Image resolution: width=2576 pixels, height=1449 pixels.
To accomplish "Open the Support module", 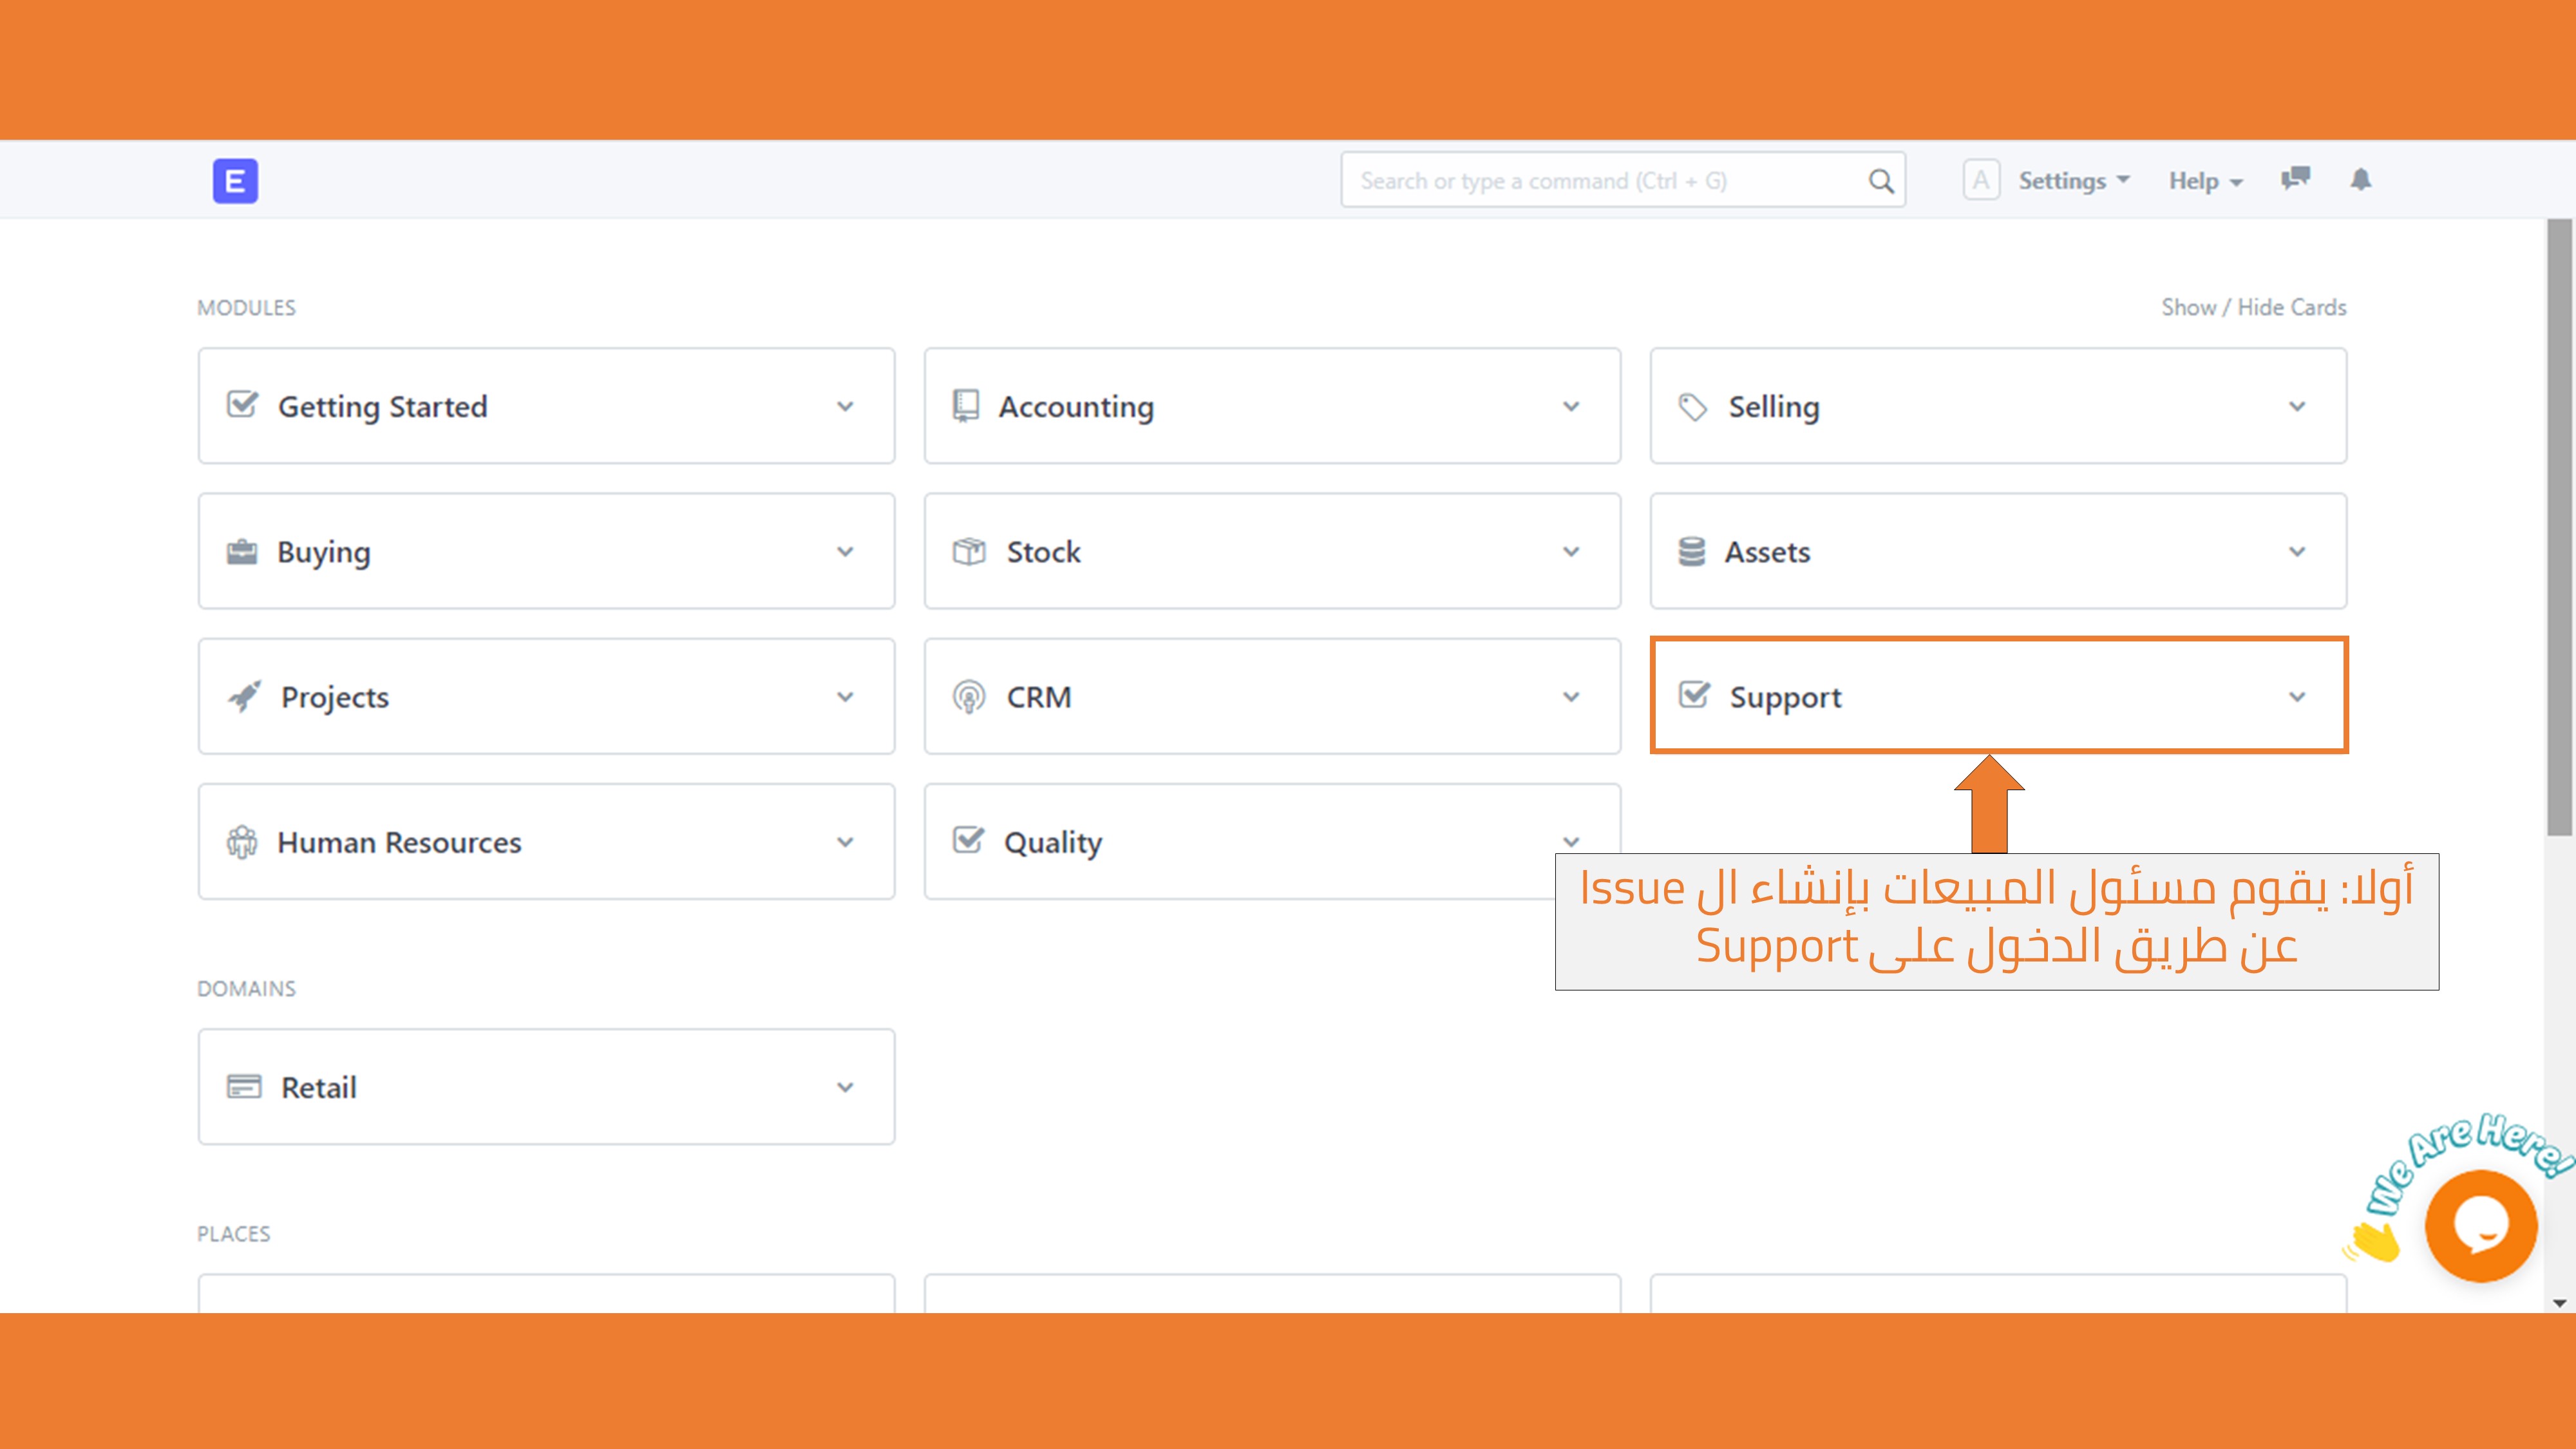I will pos(1998,695).
